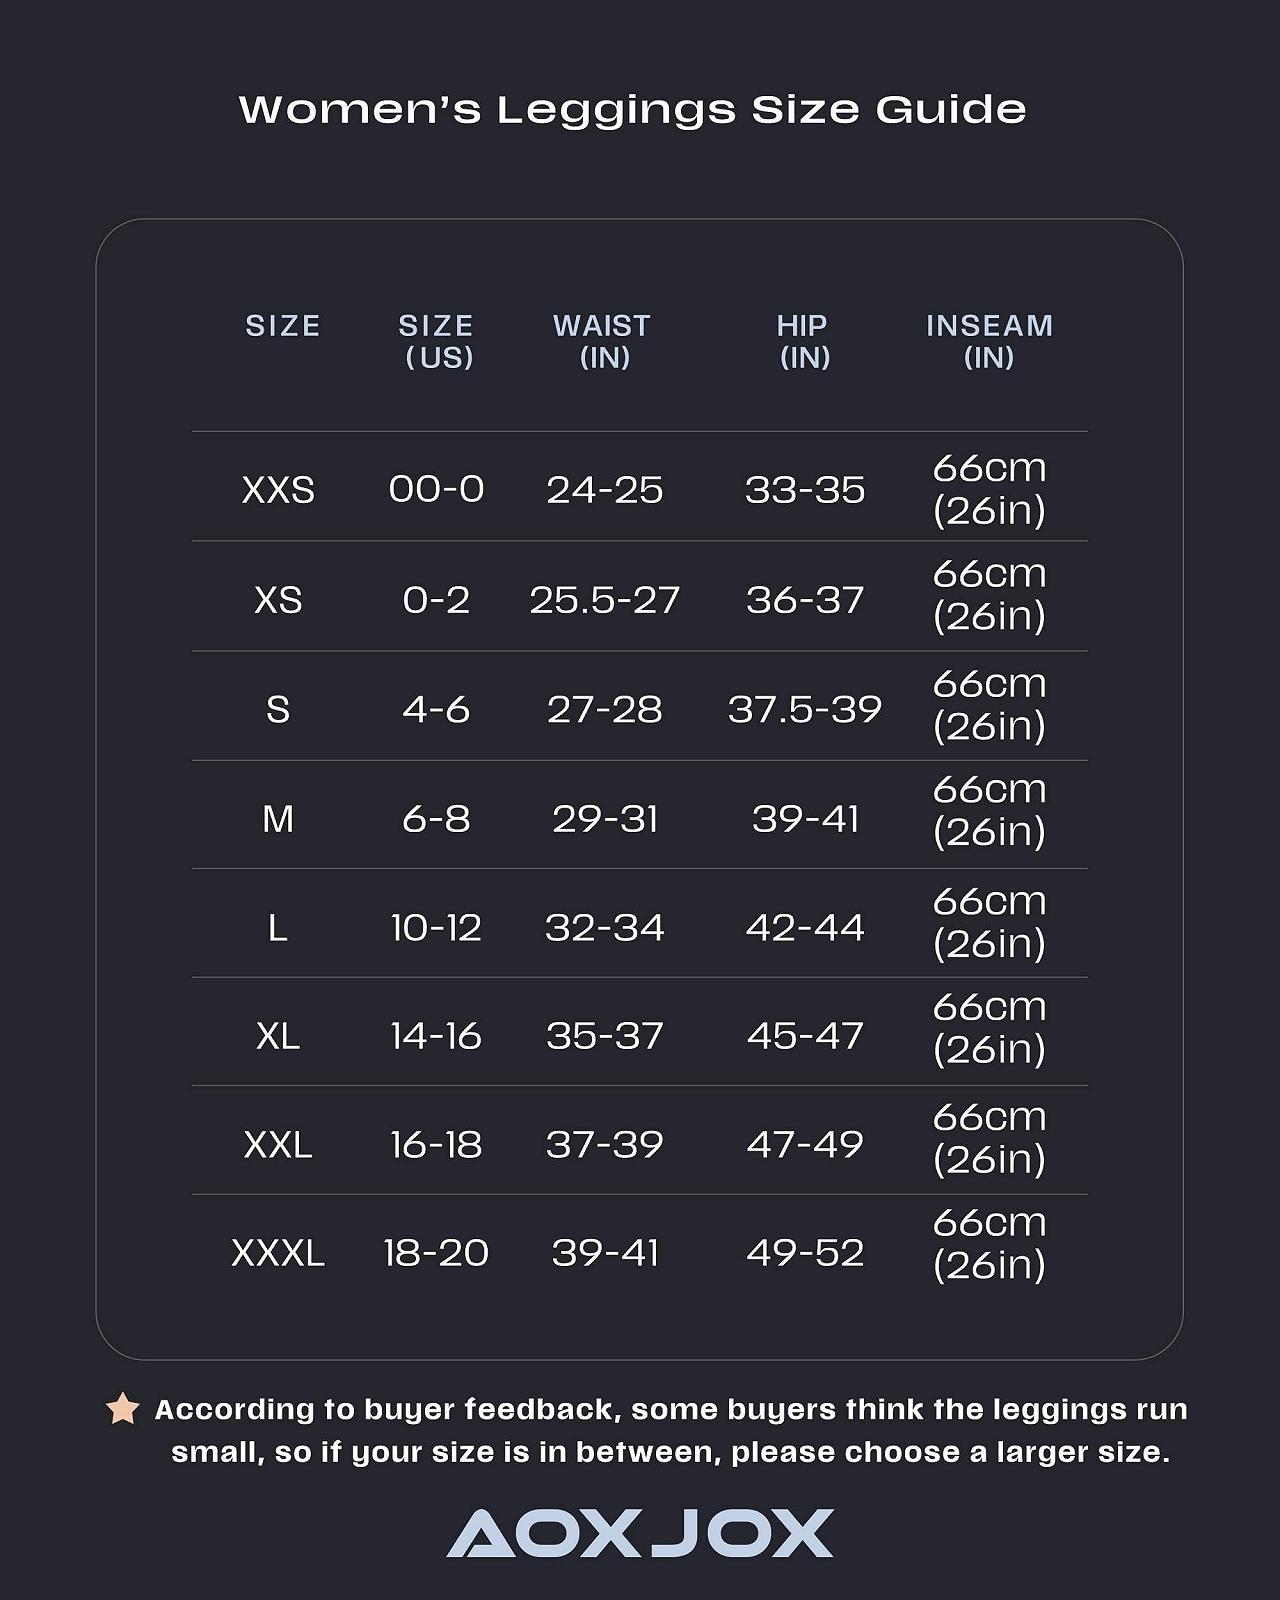Click the buyer feedback note text
1280x1600 pixels.
(670, 1431)
